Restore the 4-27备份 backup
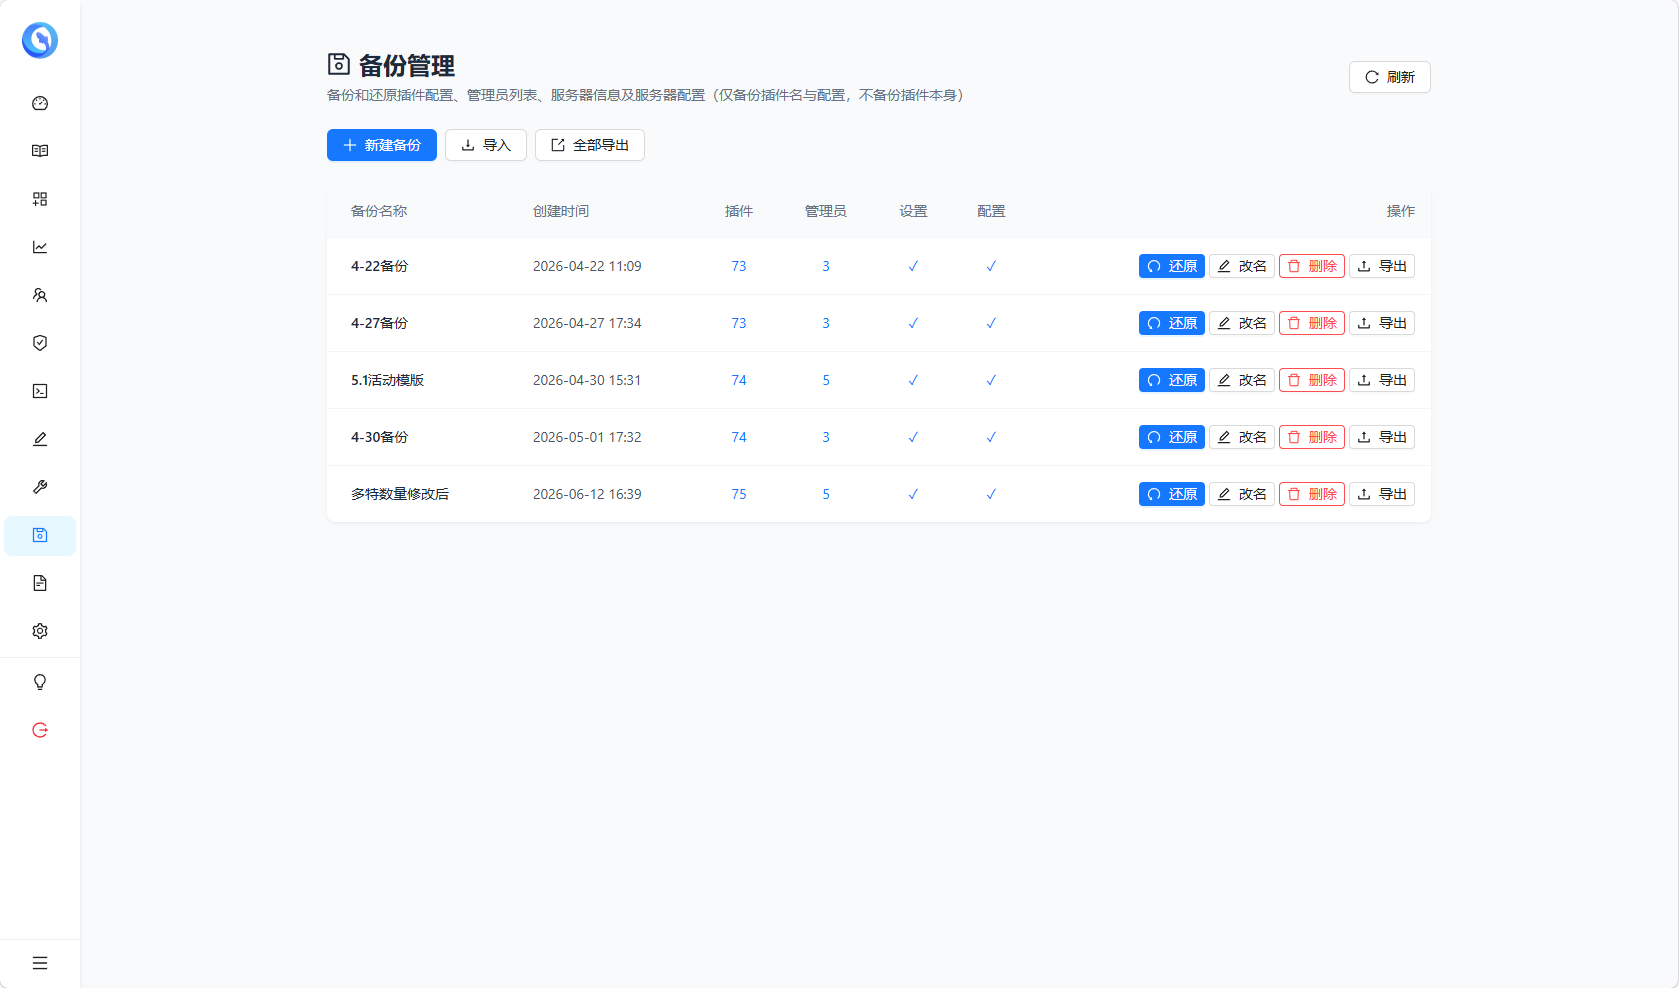This screenshot has height=988, width=1679. coord(1172,323)
